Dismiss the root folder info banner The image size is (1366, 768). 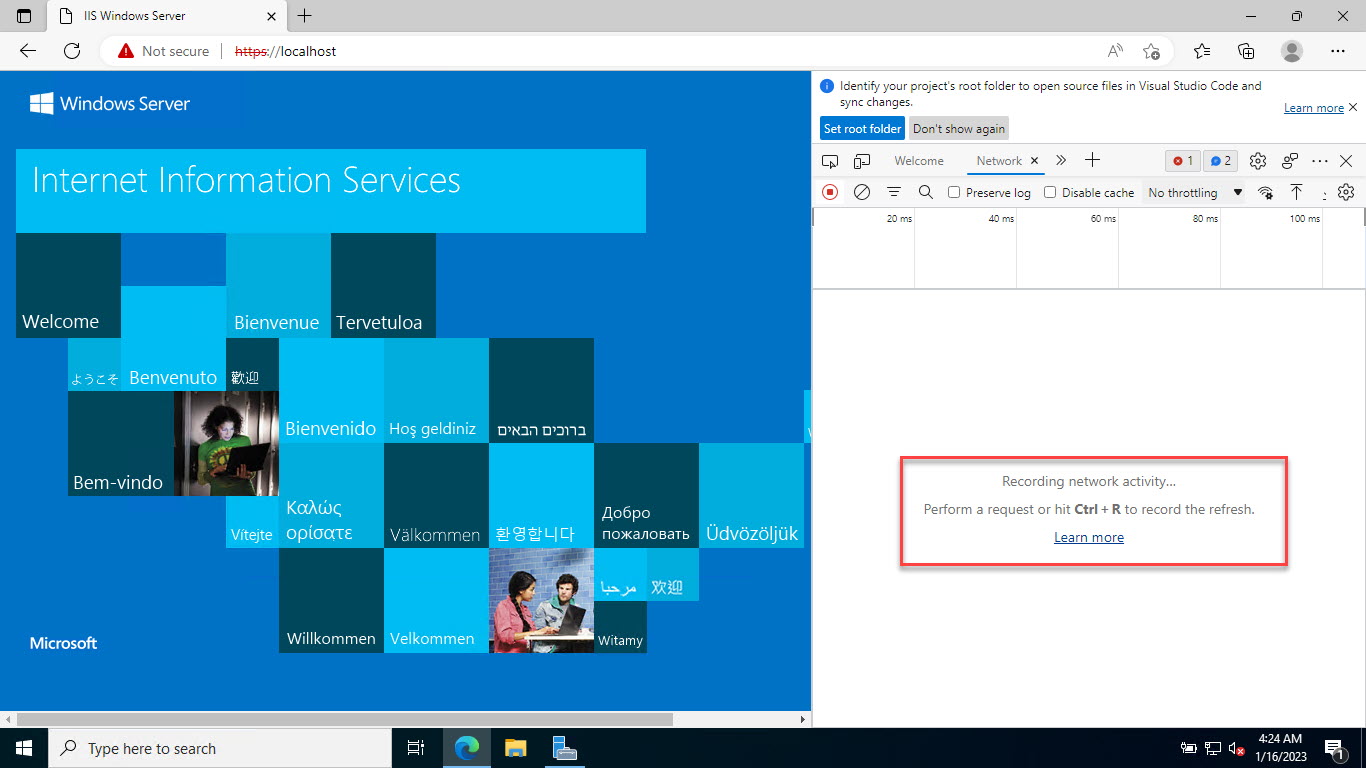tap(1353, 107)
